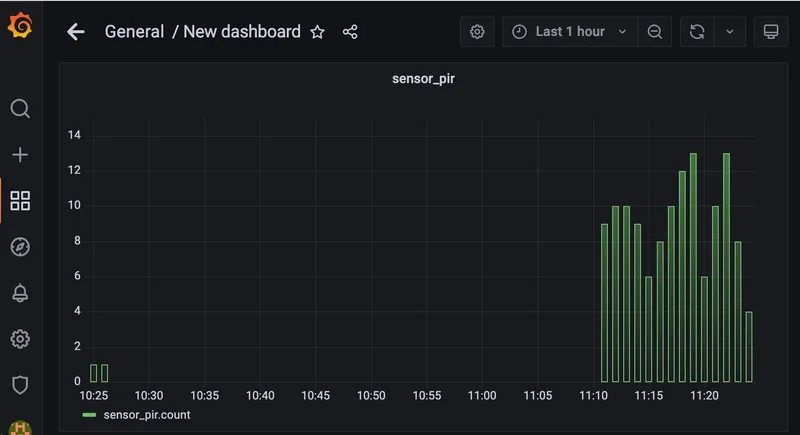Click the 10:30 x-axis label
The height and width of the screenshot is (435, 800).
point(149,396)
